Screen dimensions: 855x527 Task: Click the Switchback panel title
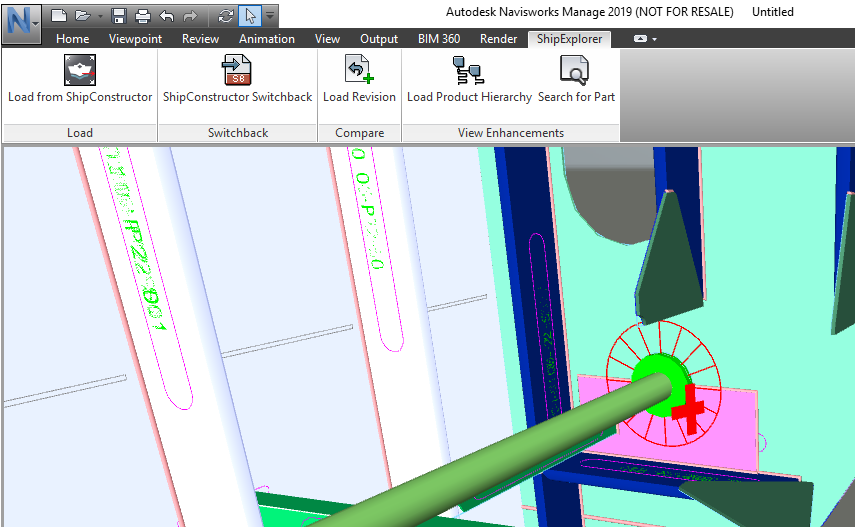[x=238, y=133]
